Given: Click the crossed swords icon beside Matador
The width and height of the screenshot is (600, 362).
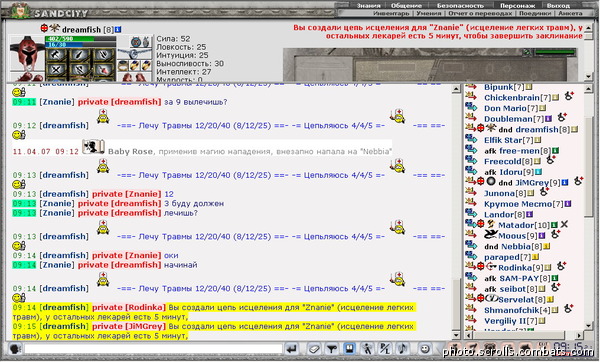Looking at the screenshot, I should pos(564,225).
